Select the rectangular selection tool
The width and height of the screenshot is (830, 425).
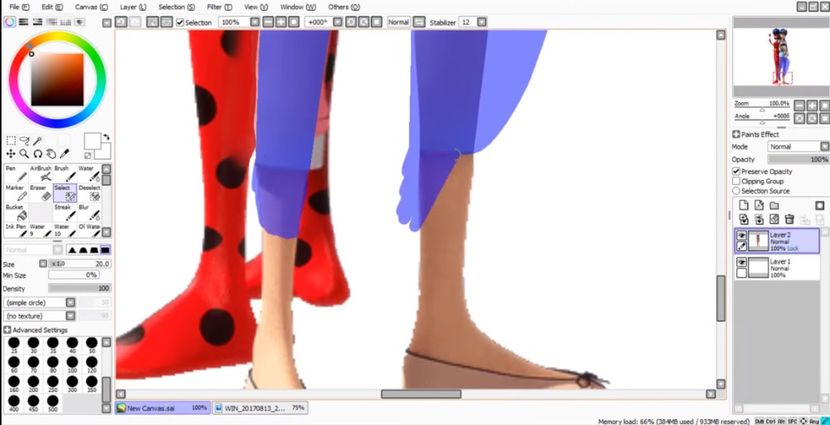[11, 141]
